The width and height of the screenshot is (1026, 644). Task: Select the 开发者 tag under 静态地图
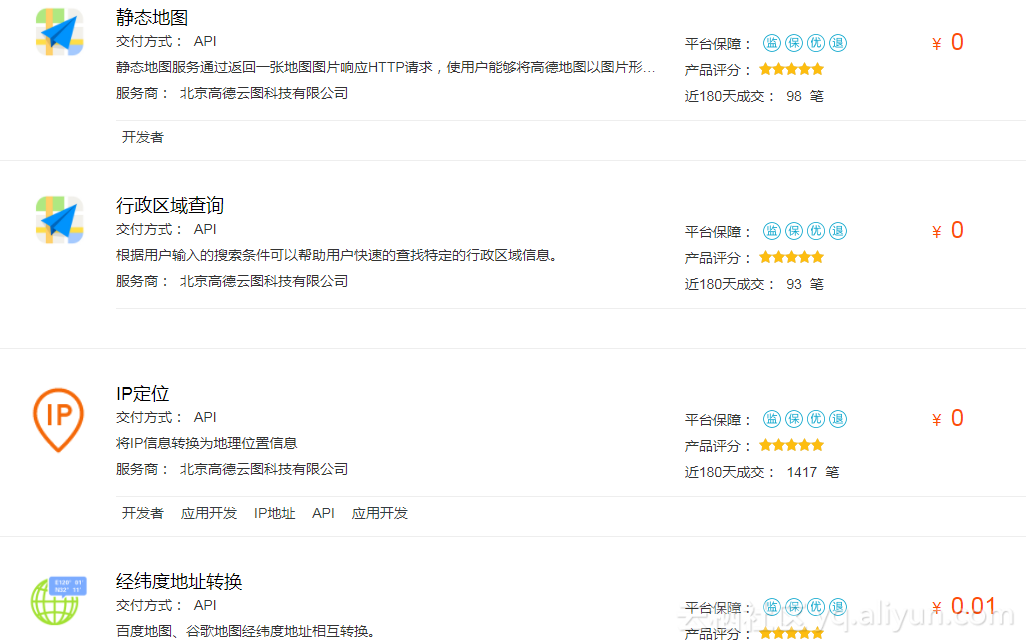[x=143, y=137]
